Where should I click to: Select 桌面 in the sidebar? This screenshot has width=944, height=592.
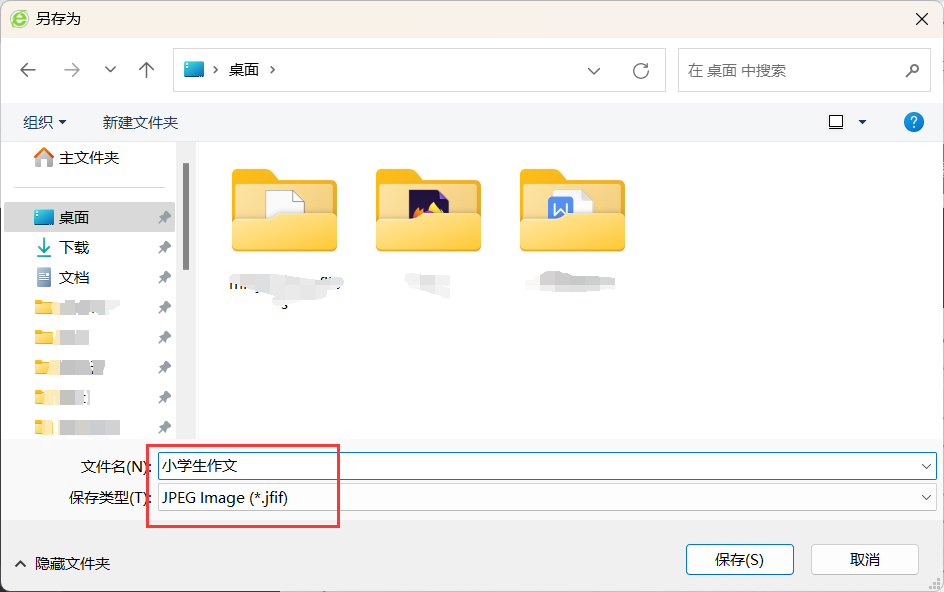tap(89, 217)
